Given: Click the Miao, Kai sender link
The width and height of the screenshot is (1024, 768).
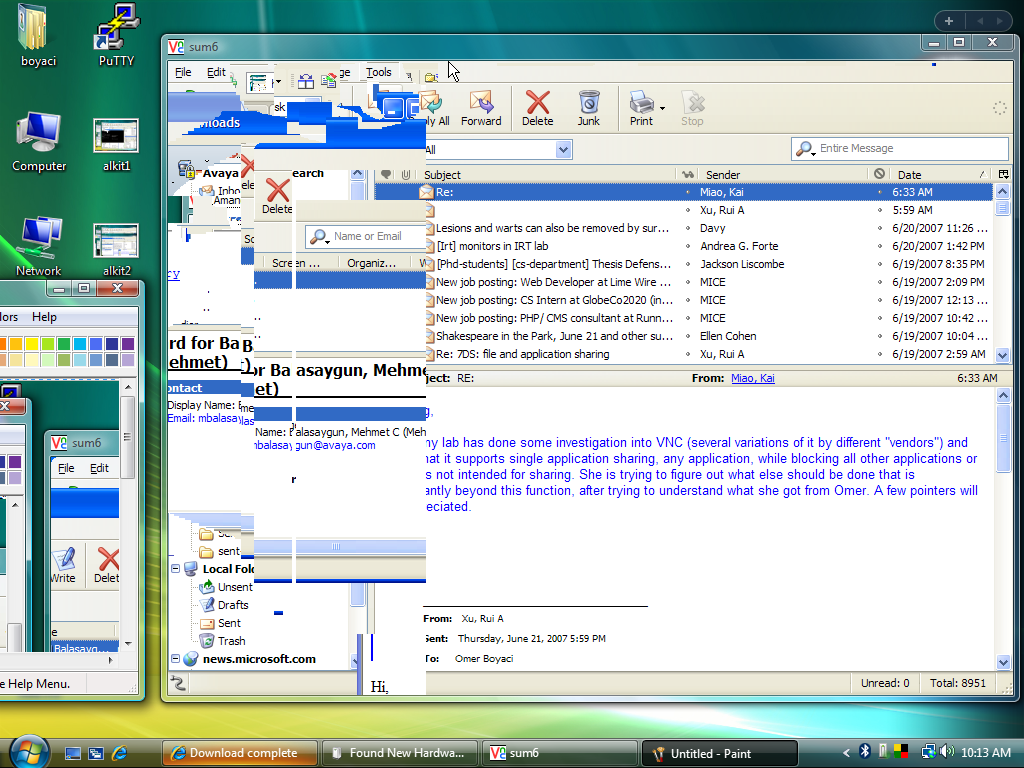Looking at the screenshot, I should click(x=753, y=378).
